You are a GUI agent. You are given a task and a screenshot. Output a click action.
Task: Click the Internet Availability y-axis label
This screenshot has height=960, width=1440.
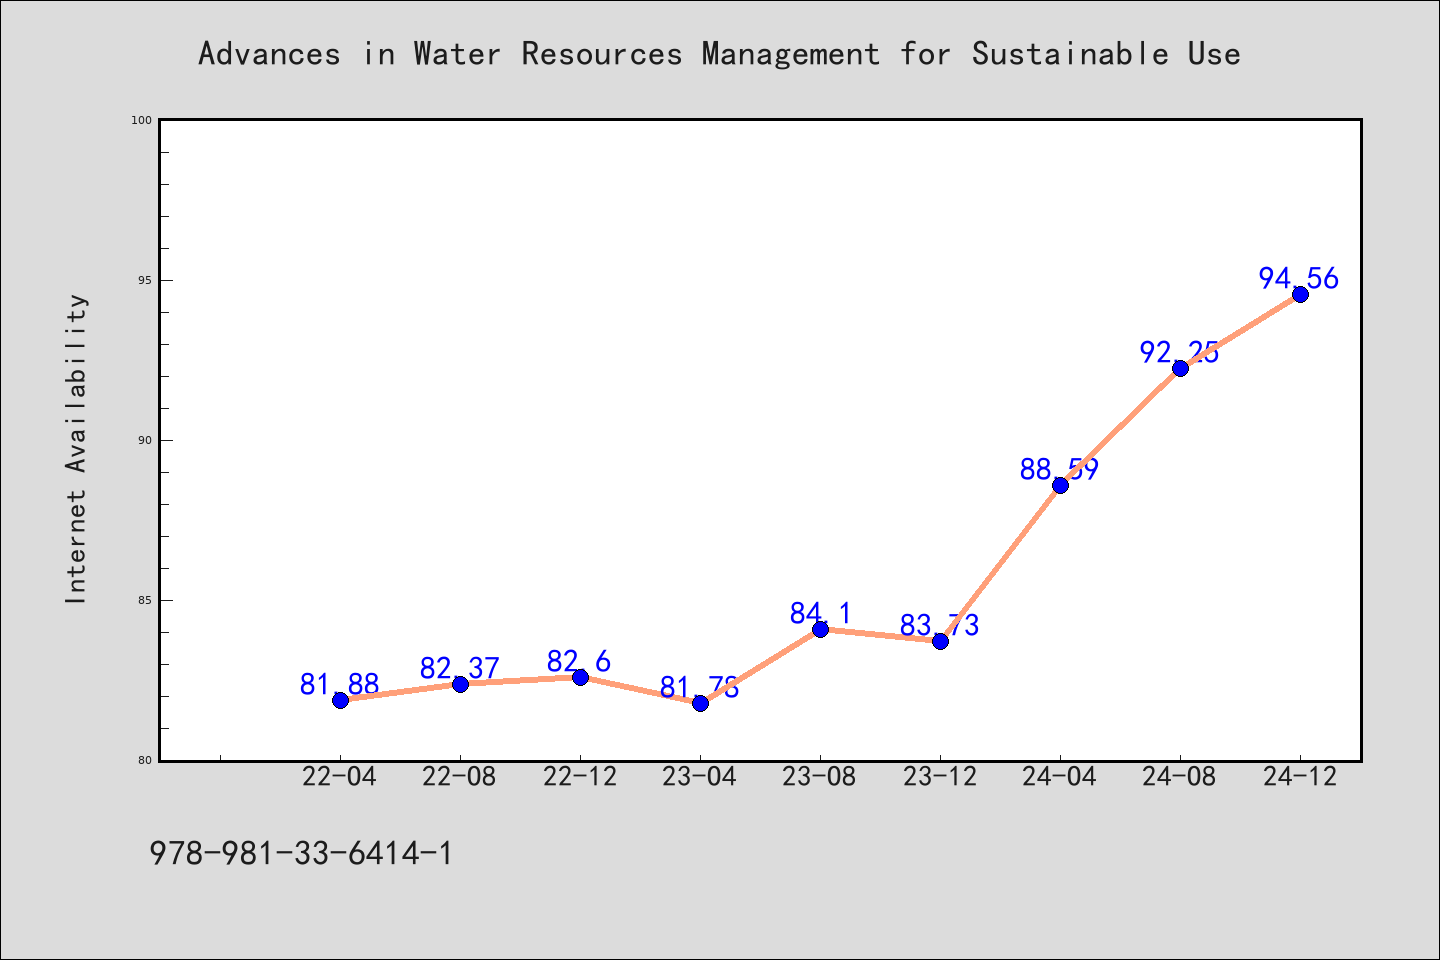pyautogui.click(x=77, y=449)
